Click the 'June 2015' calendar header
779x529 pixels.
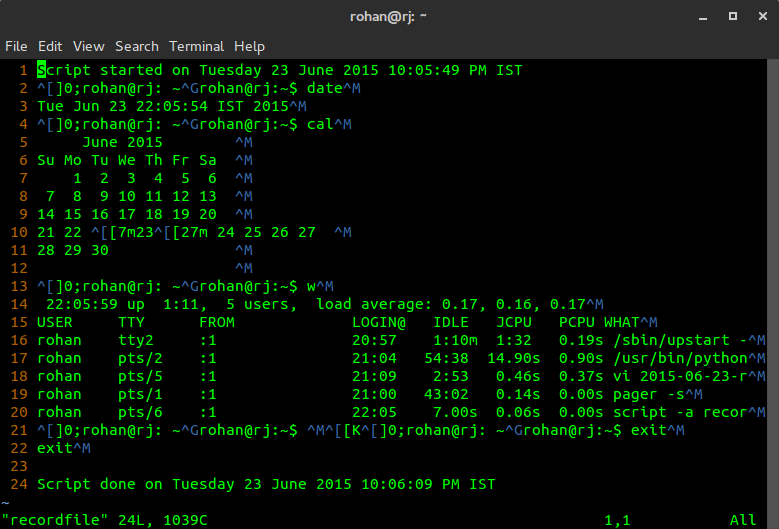click(123, 142)
